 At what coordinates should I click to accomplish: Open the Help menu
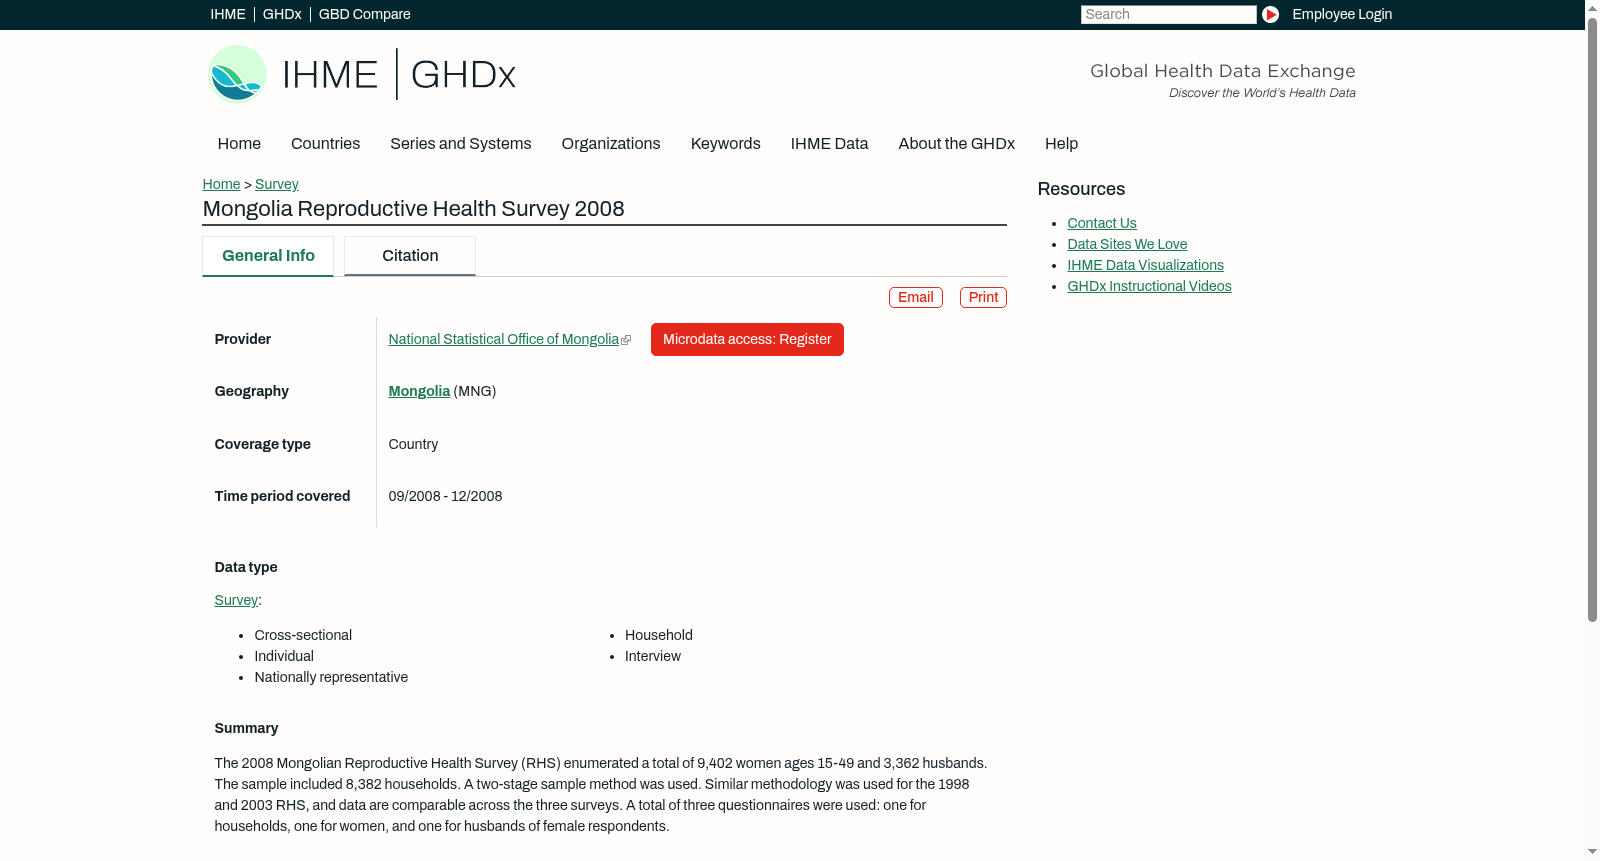click(1062, 144)
